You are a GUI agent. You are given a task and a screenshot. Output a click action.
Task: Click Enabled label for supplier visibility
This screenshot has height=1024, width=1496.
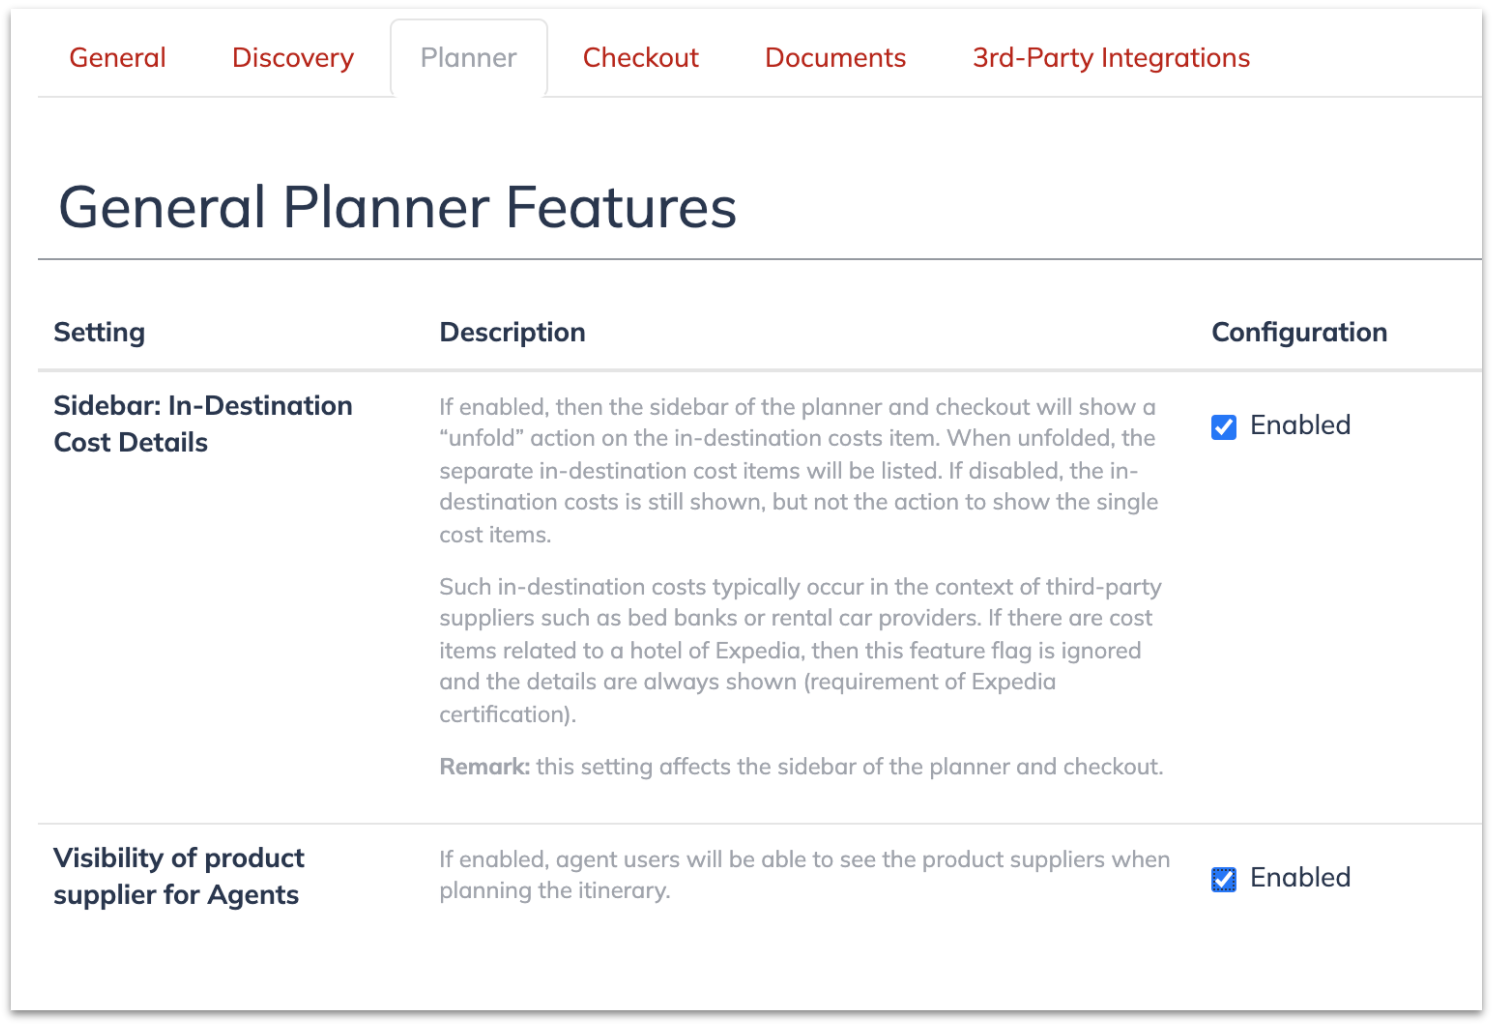point(1300,877)
